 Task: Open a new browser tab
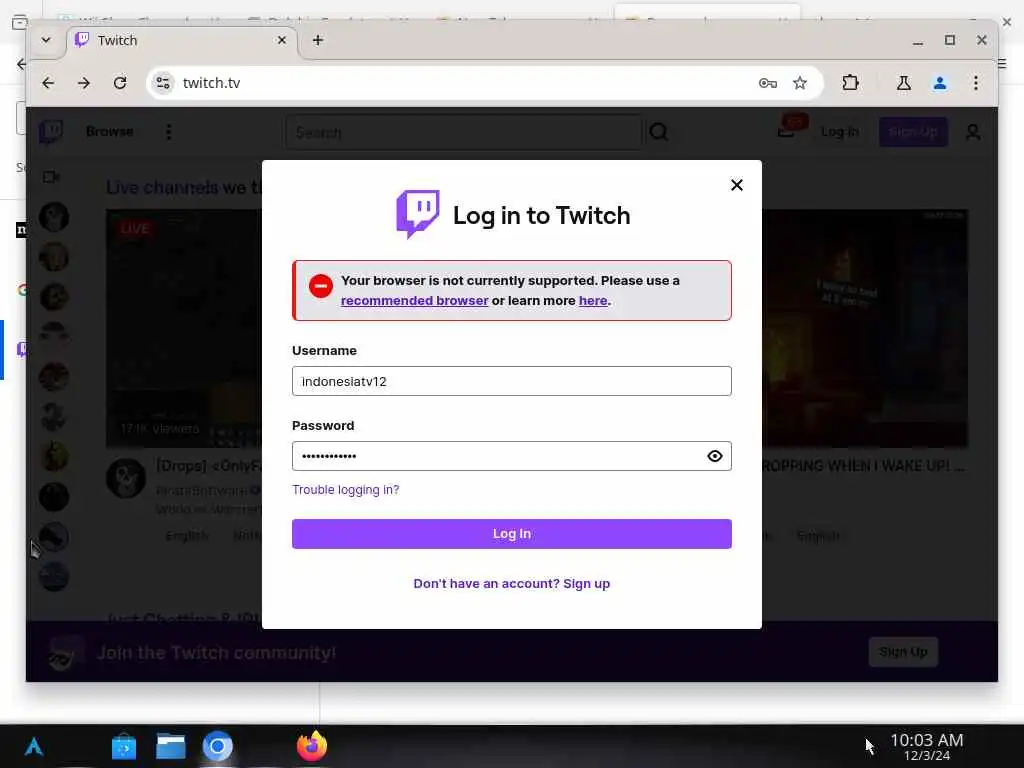(318, 40)
